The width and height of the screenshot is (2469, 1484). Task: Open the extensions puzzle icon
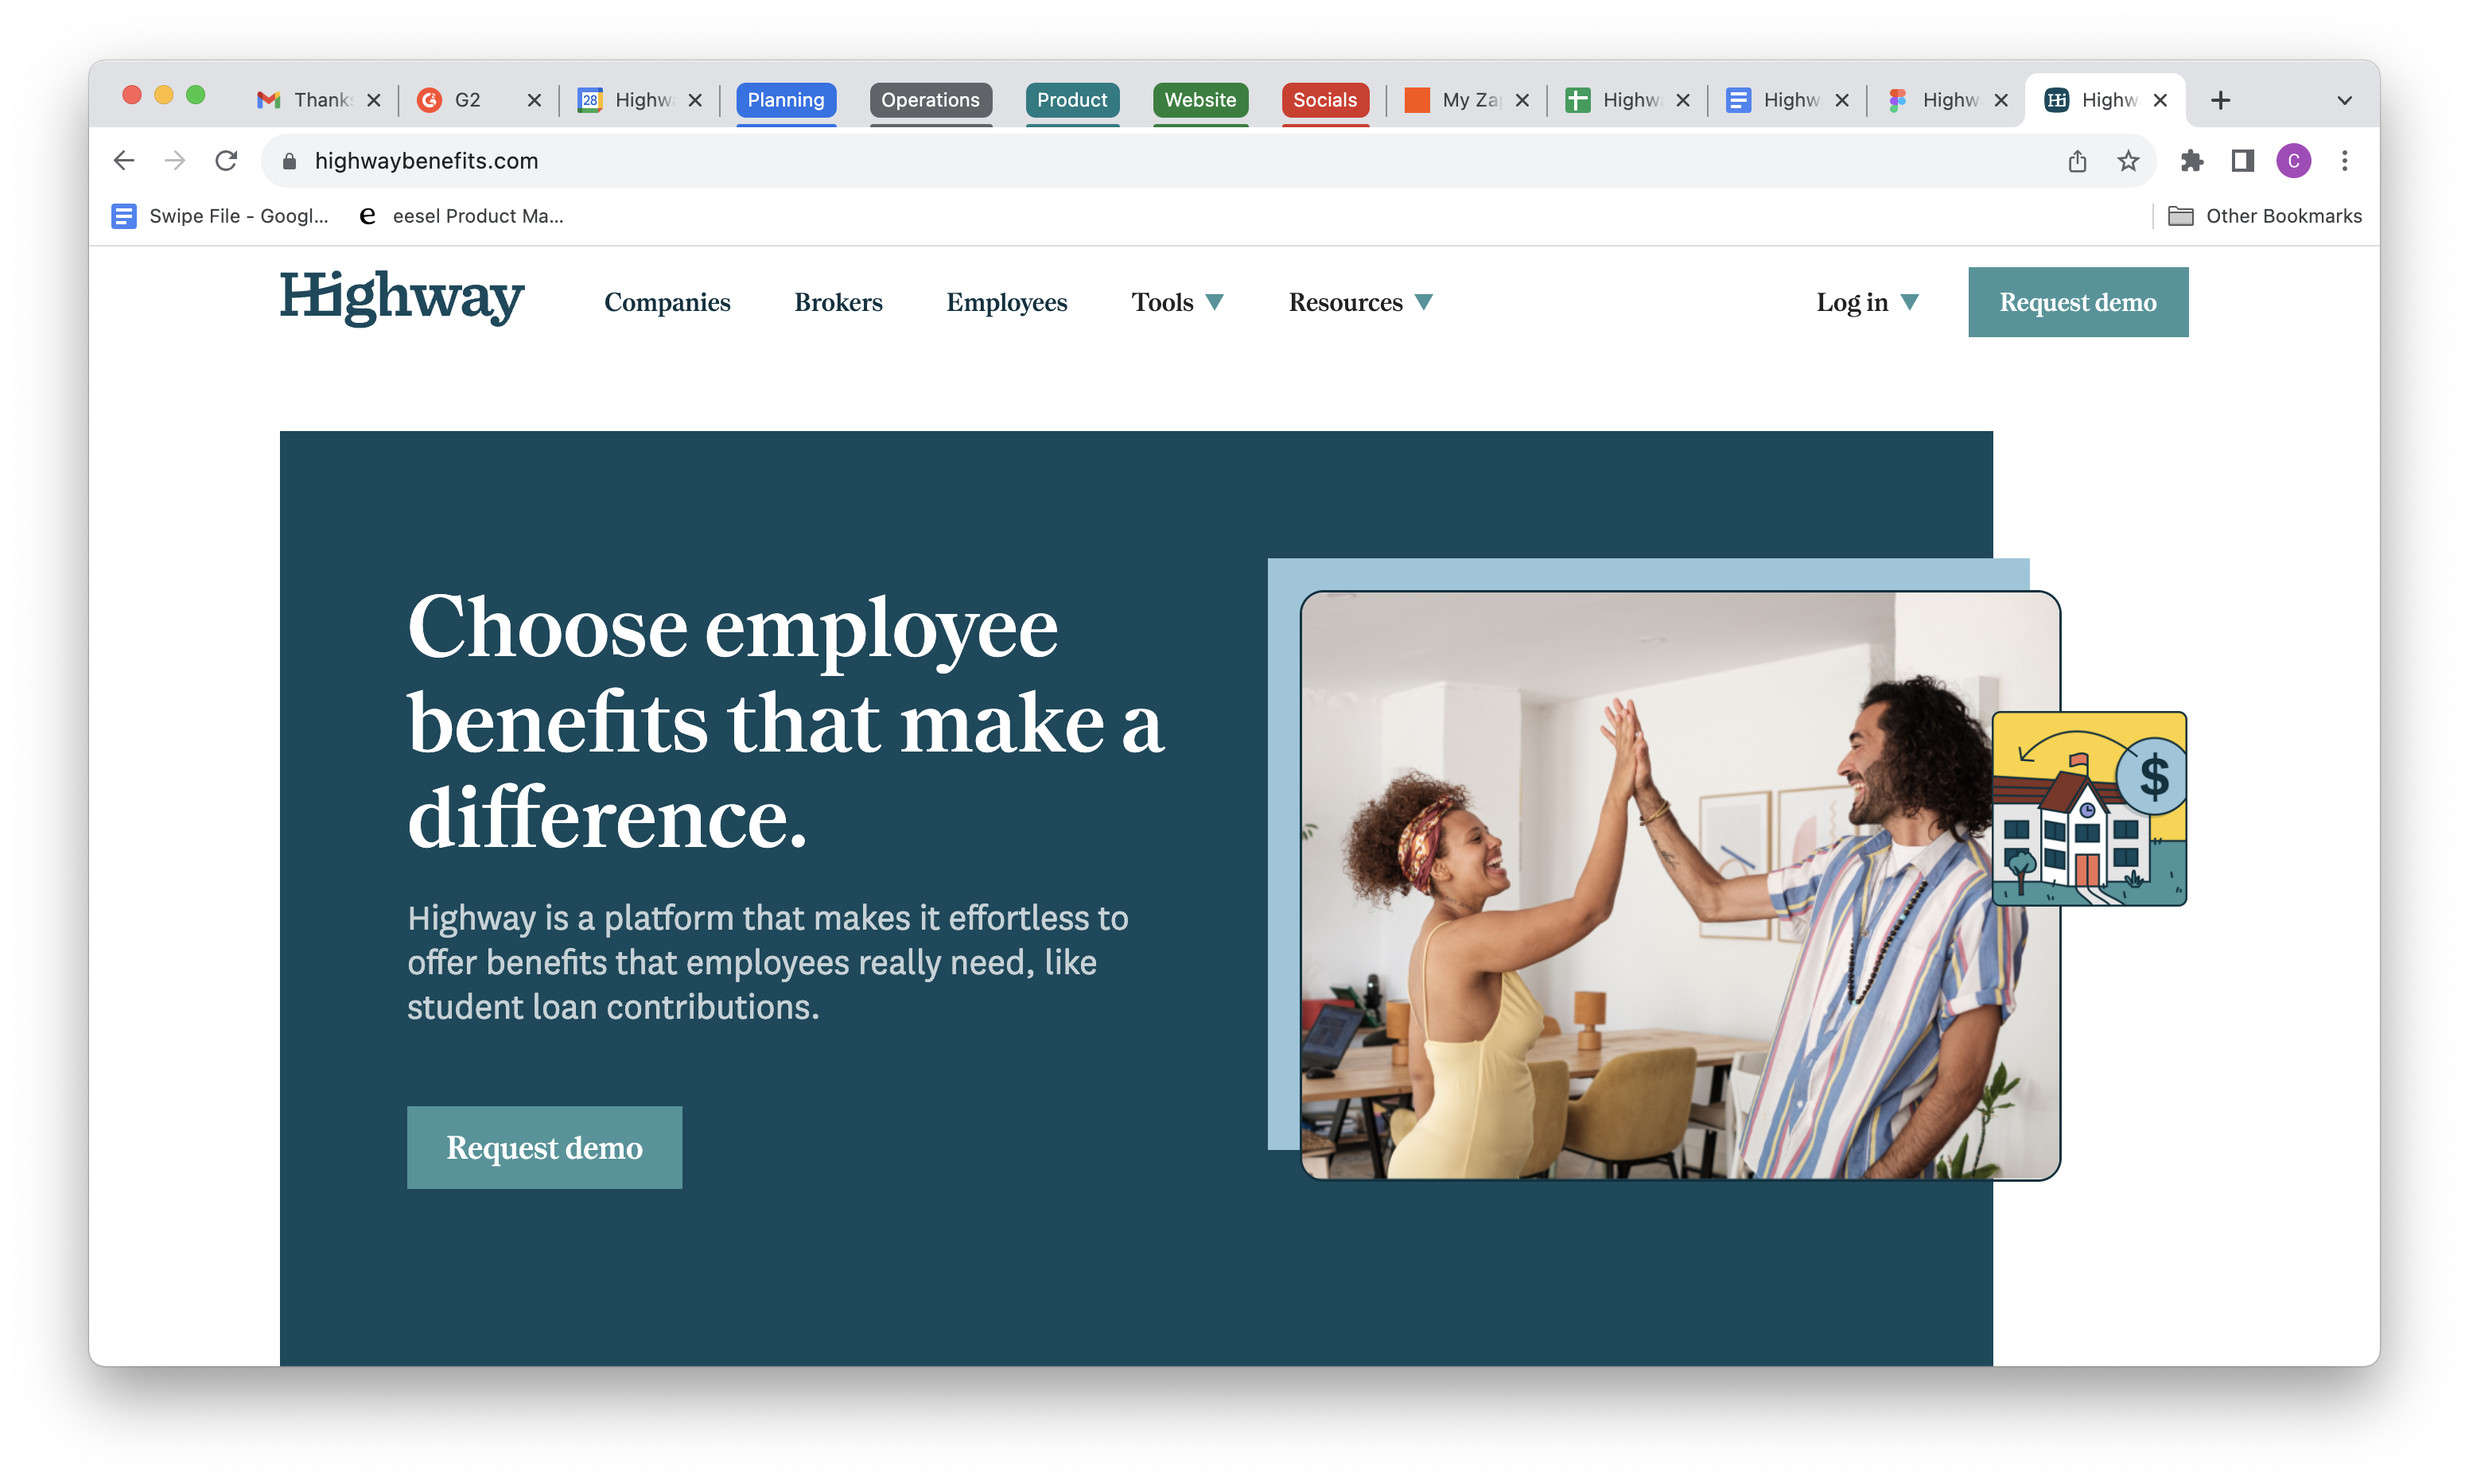(x=2191, y=160)
